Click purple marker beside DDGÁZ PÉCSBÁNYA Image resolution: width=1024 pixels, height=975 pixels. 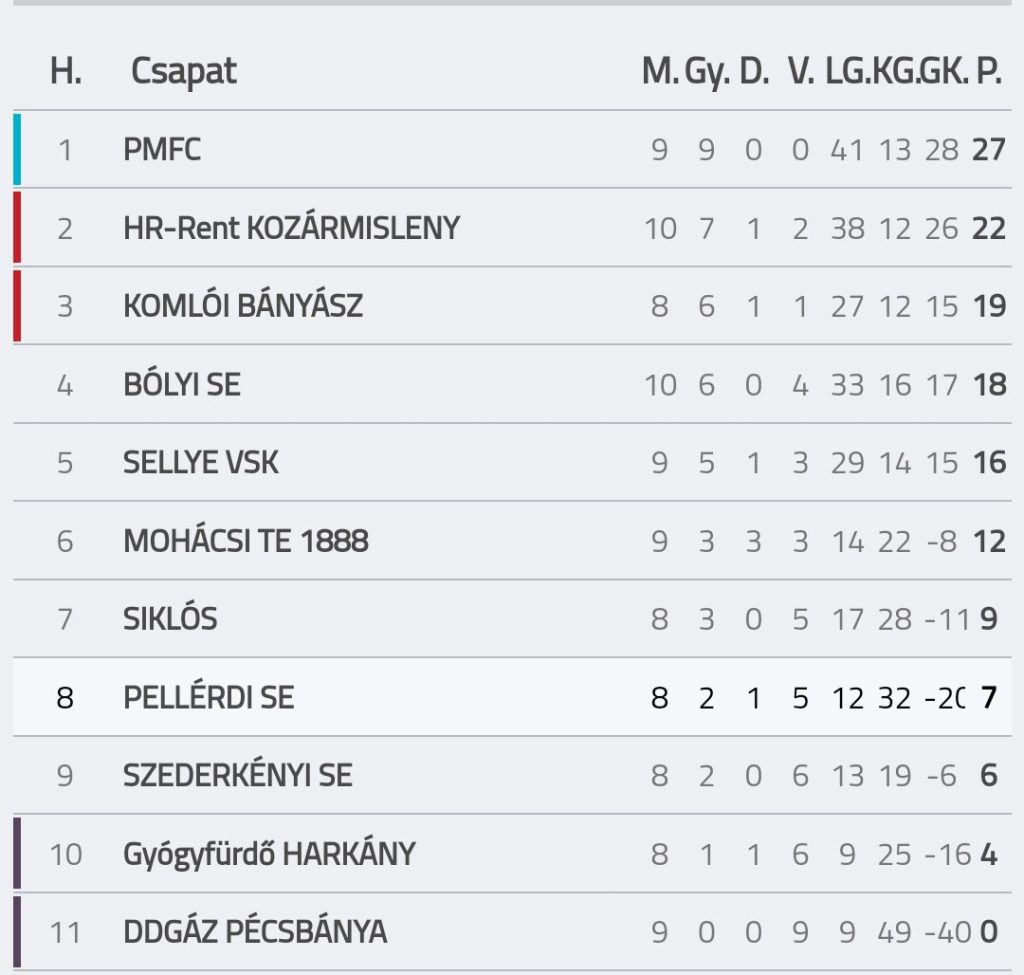[17, 932]
